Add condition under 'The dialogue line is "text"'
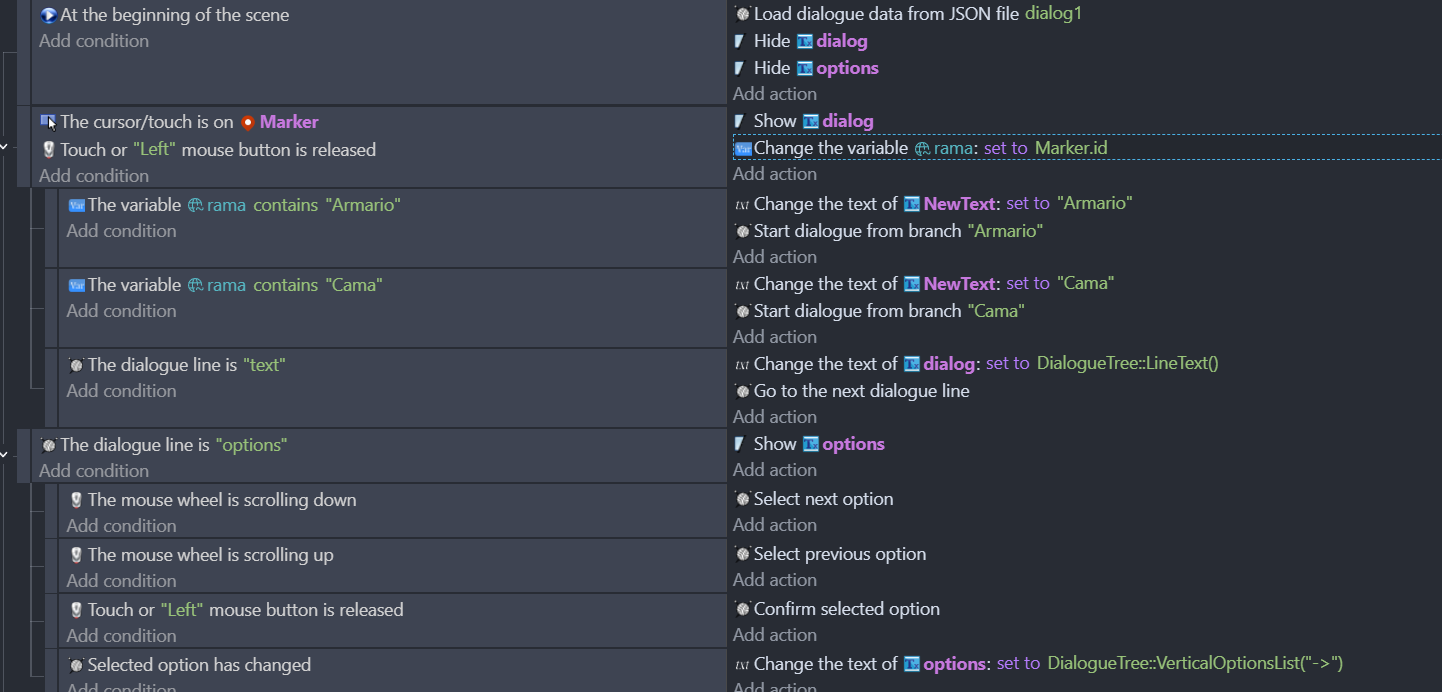This screenshot has width=1442, height=692. click(x=122, y=391)
